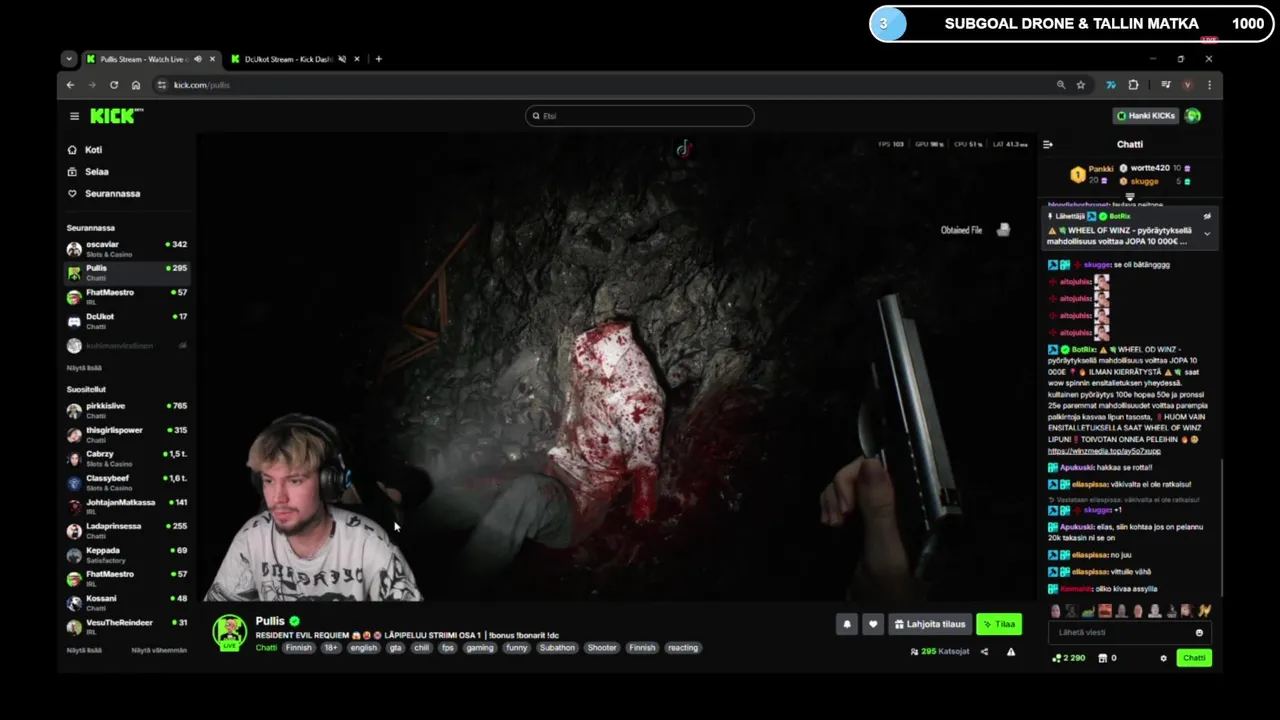Unmute the DcUkot Stream tab
Viewport: 1280px width, 720px height.
pyautogui.click(x=342, y=59)
